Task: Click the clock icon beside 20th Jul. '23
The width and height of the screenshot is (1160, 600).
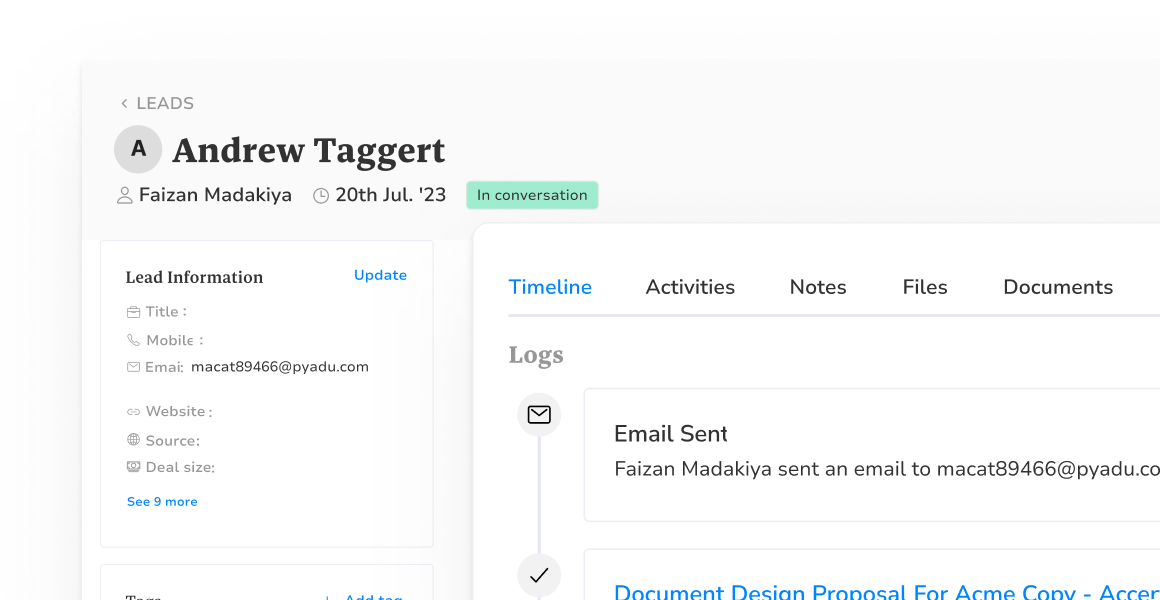Action: tap(320, 196)
